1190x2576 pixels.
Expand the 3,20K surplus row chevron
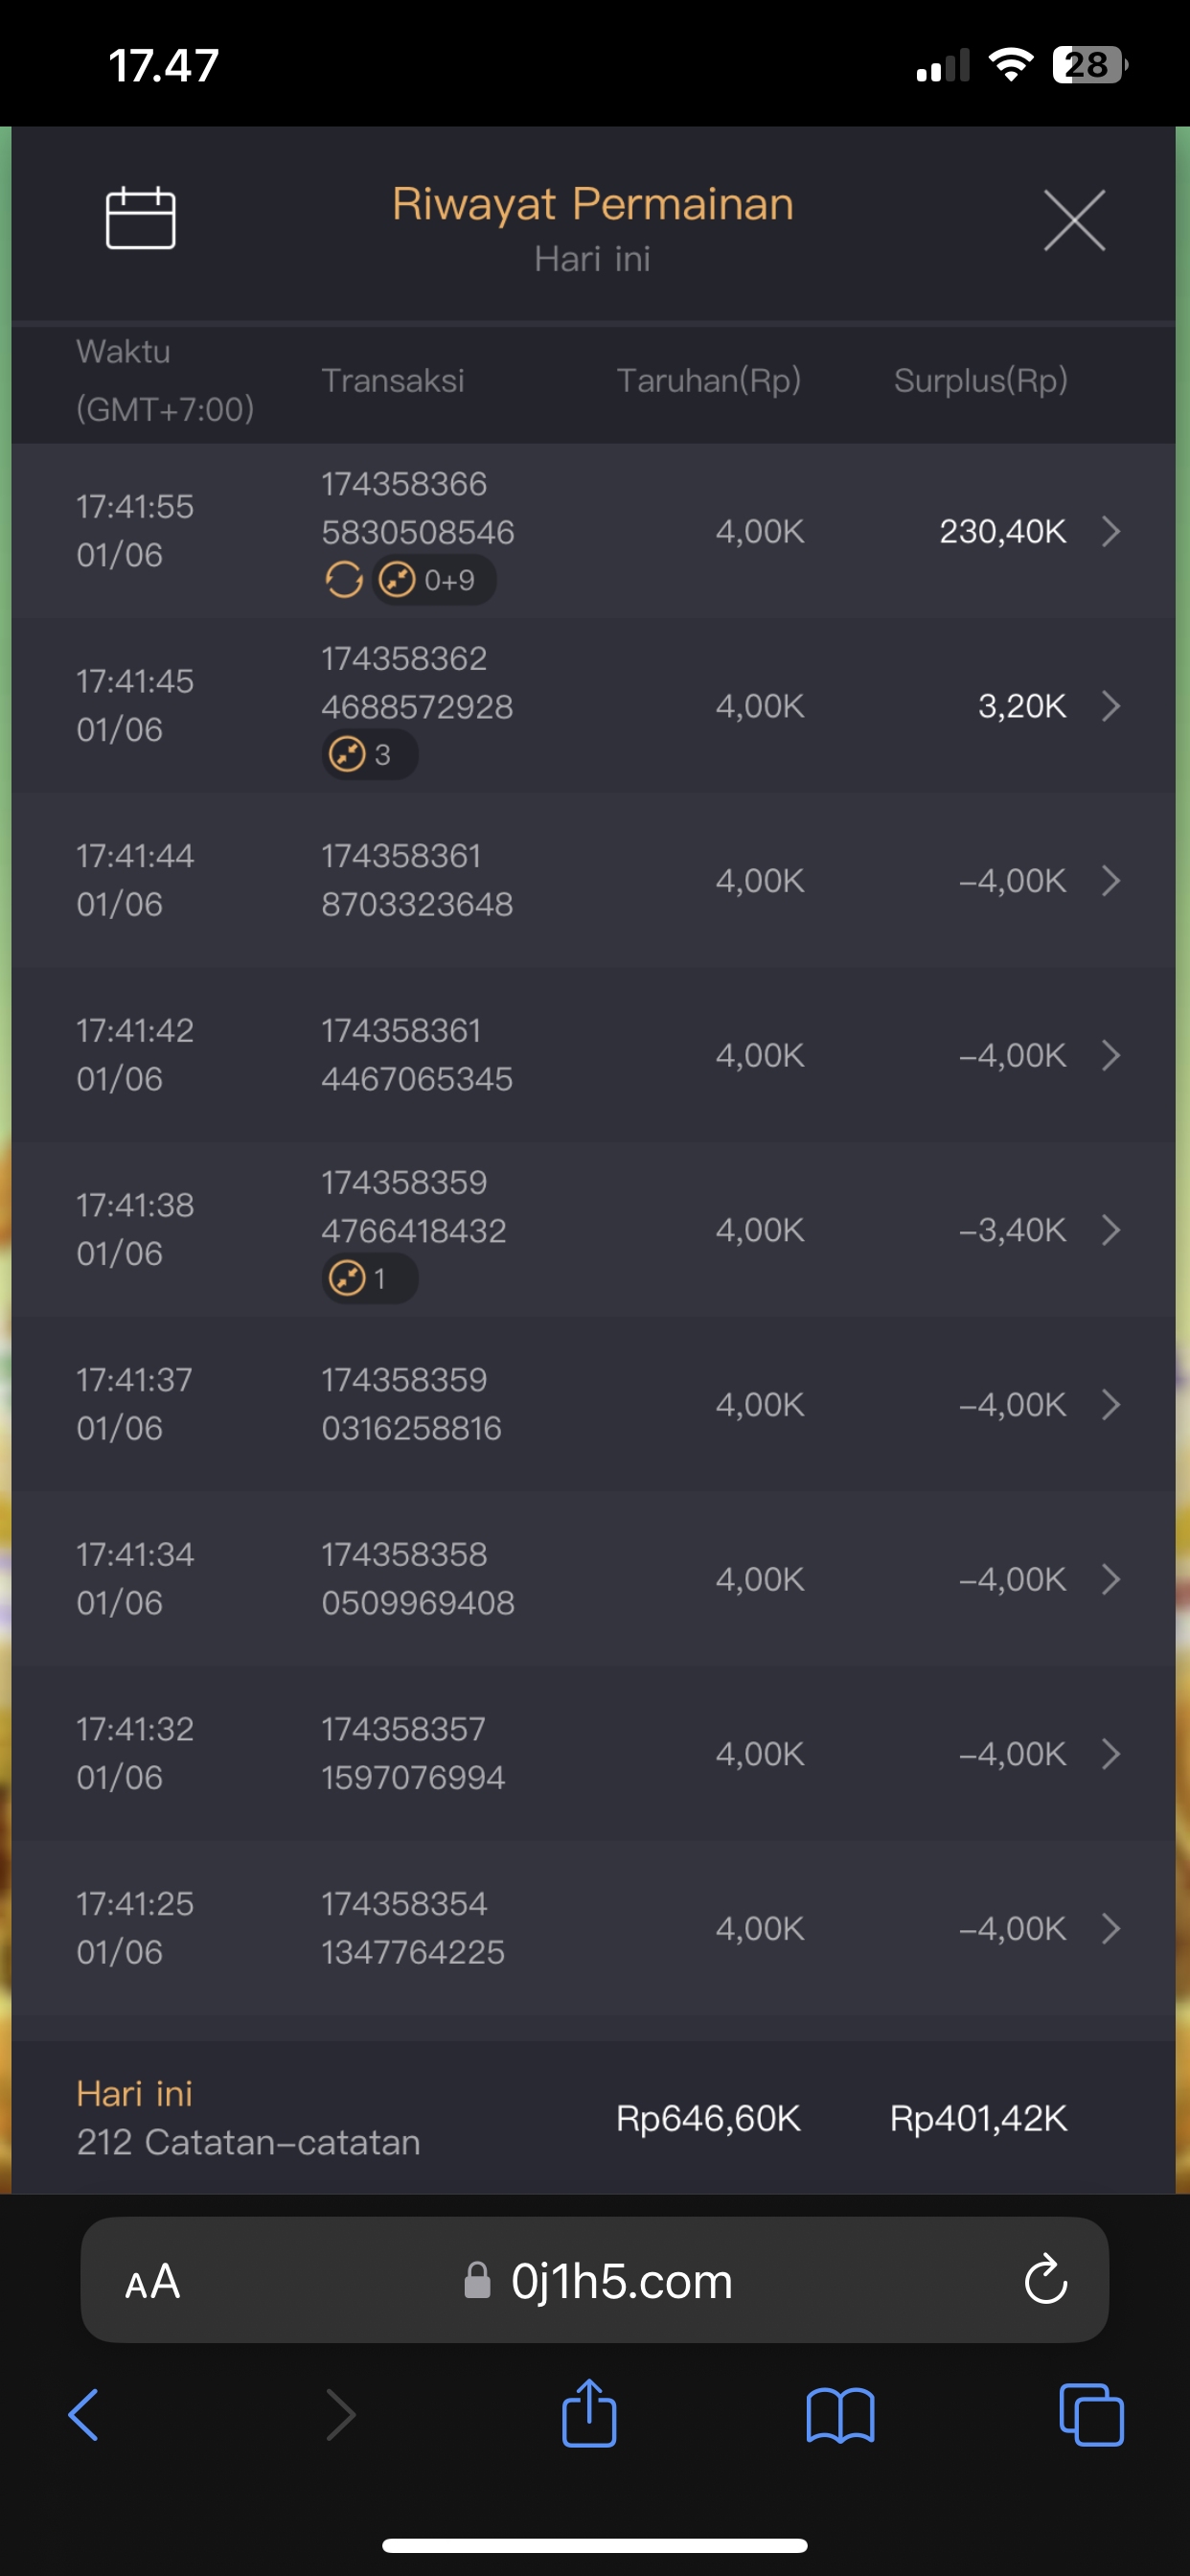tap(1110, 706)
